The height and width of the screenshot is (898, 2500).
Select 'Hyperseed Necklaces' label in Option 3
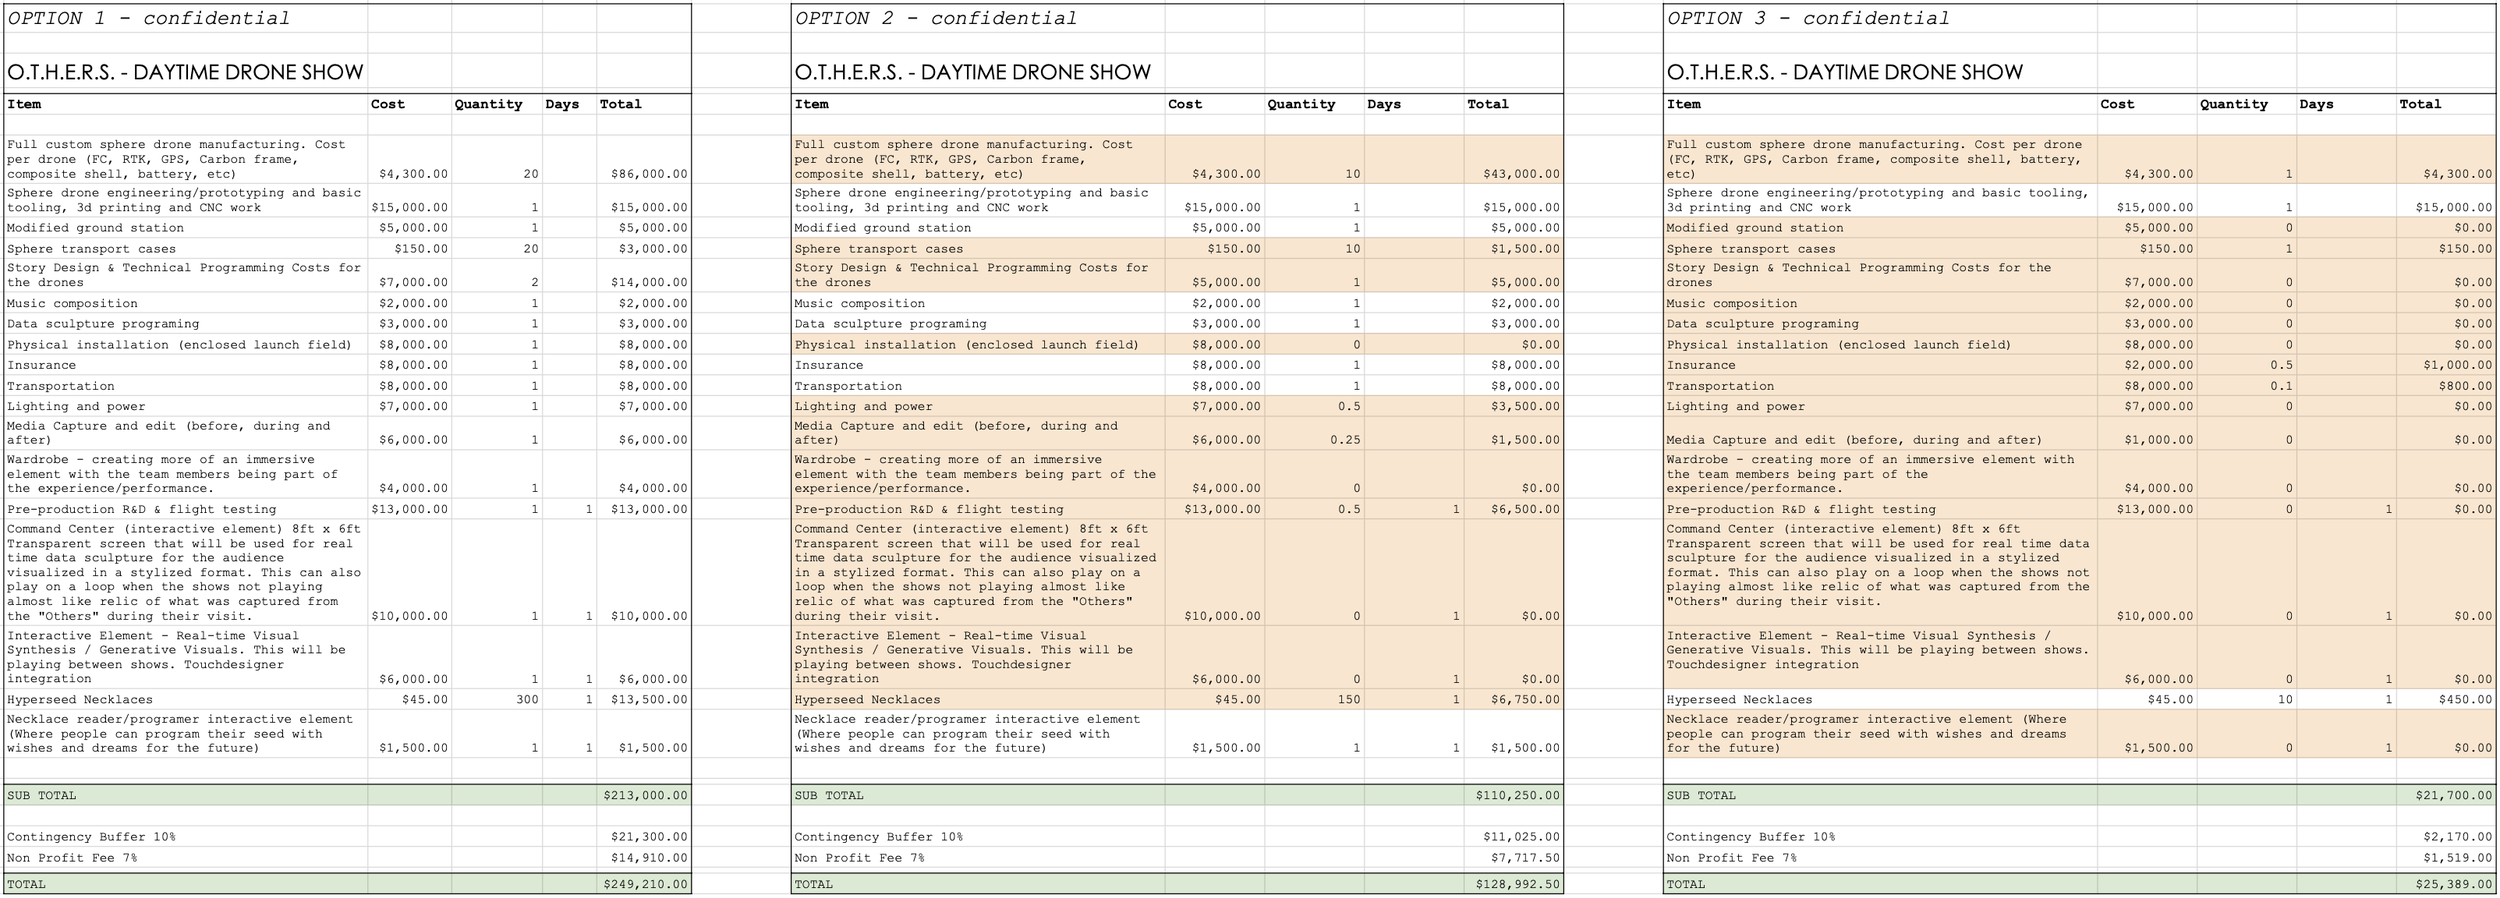[x=1740, y=700]
